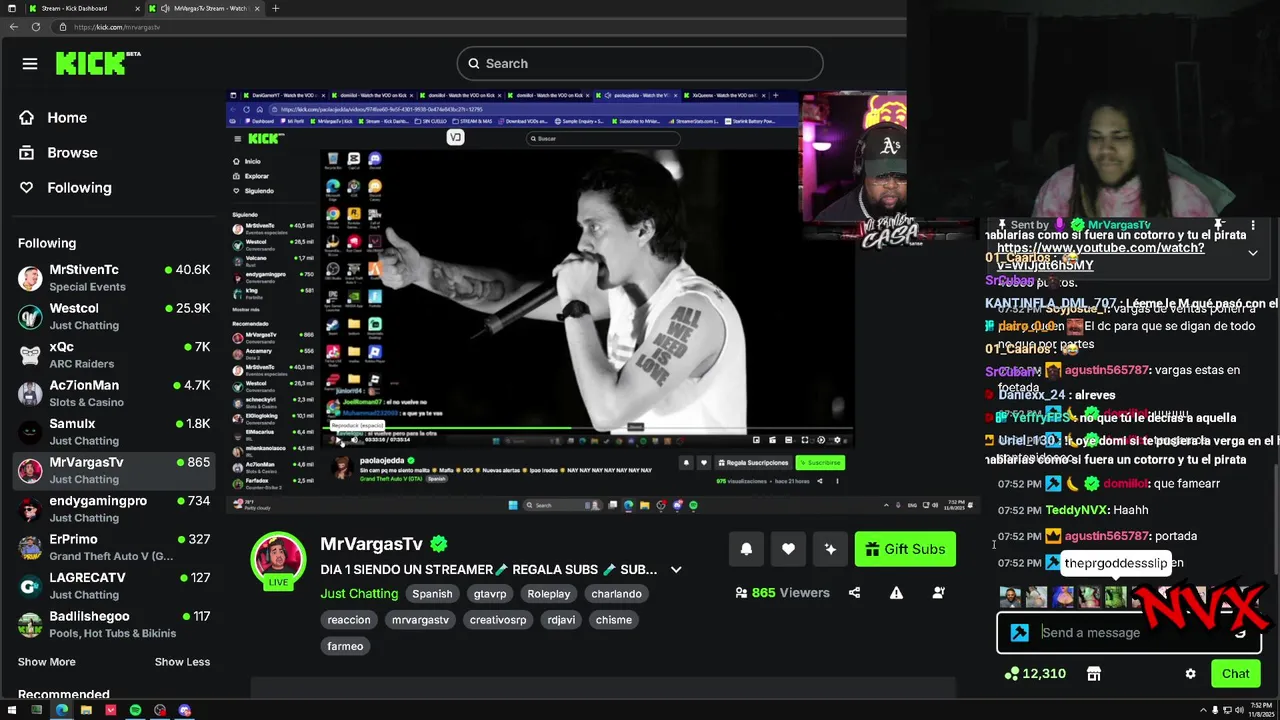Open the Kick hamburger sidebar menu

[x=30, y=64]
